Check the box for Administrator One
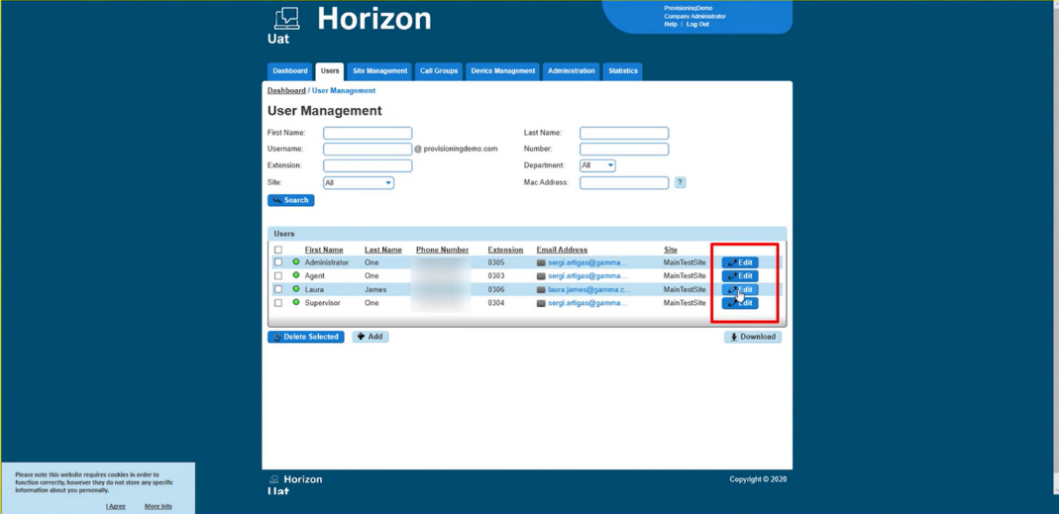The width and height of the screenshot is (1059, 514). (278, 263)
